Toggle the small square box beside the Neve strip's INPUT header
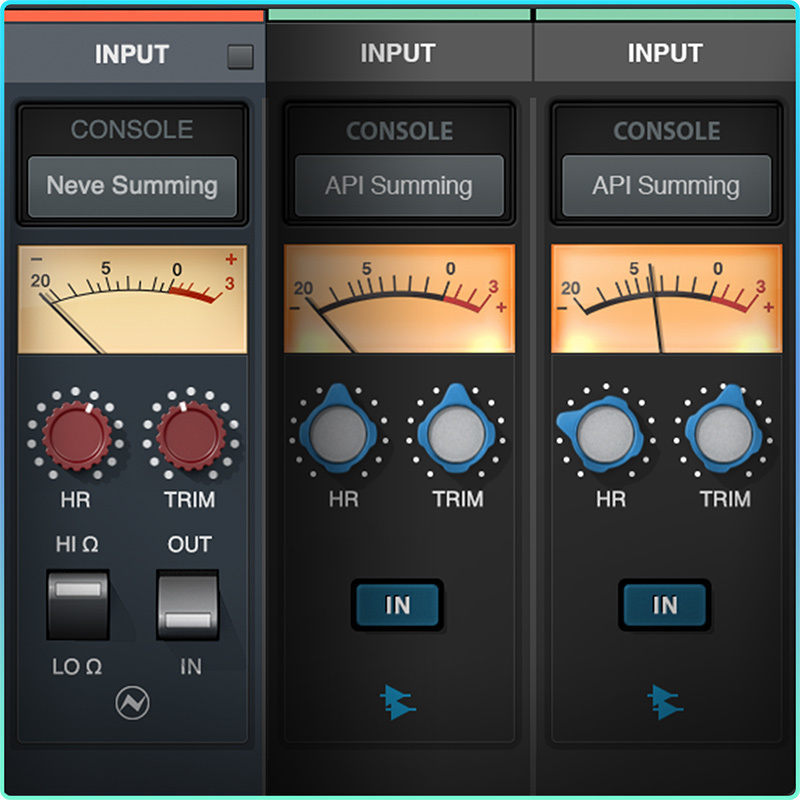This screenshot has height=800, width=800. 240,56
